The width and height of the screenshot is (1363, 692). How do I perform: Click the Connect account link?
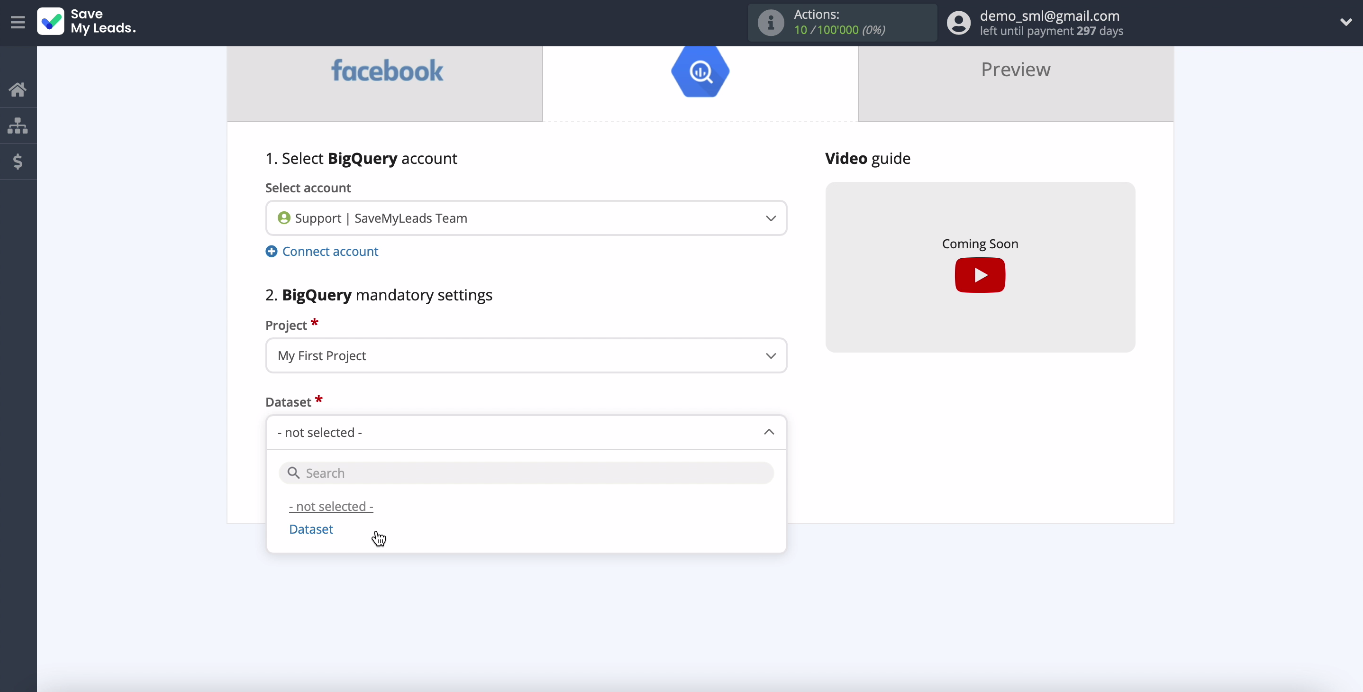click(330, 252)
